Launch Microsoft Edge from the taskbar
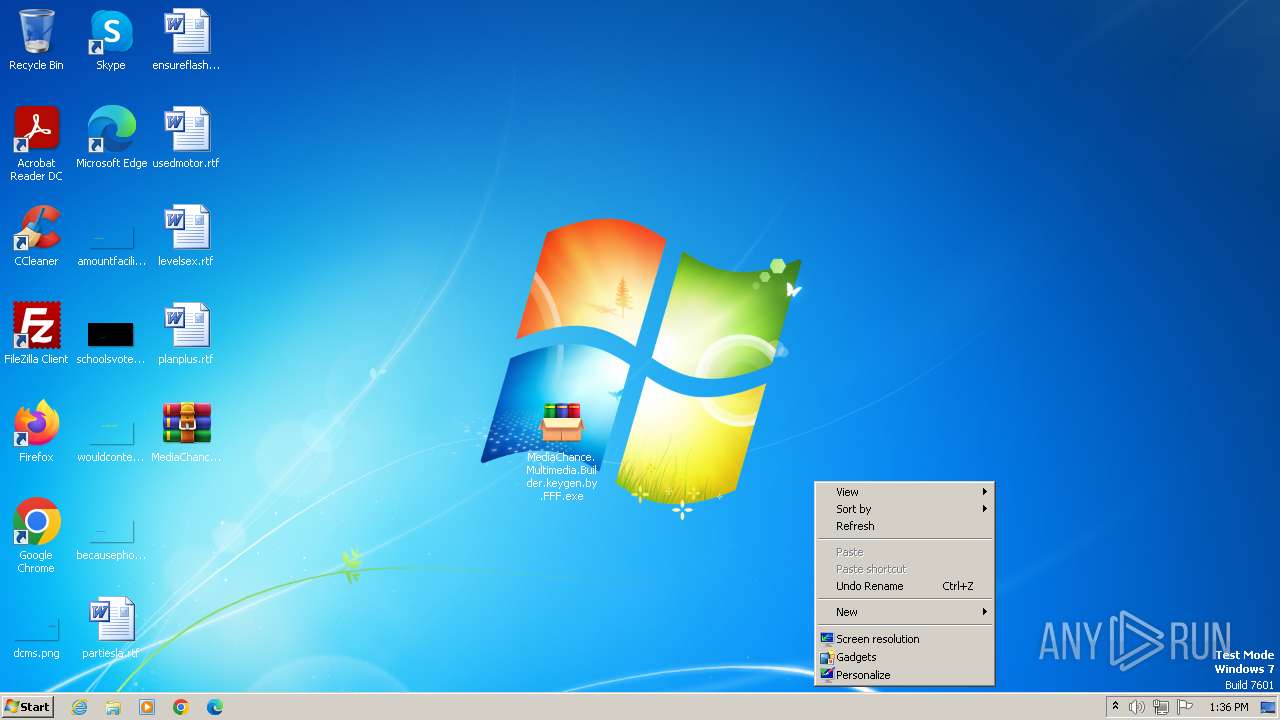 (215, 707)
